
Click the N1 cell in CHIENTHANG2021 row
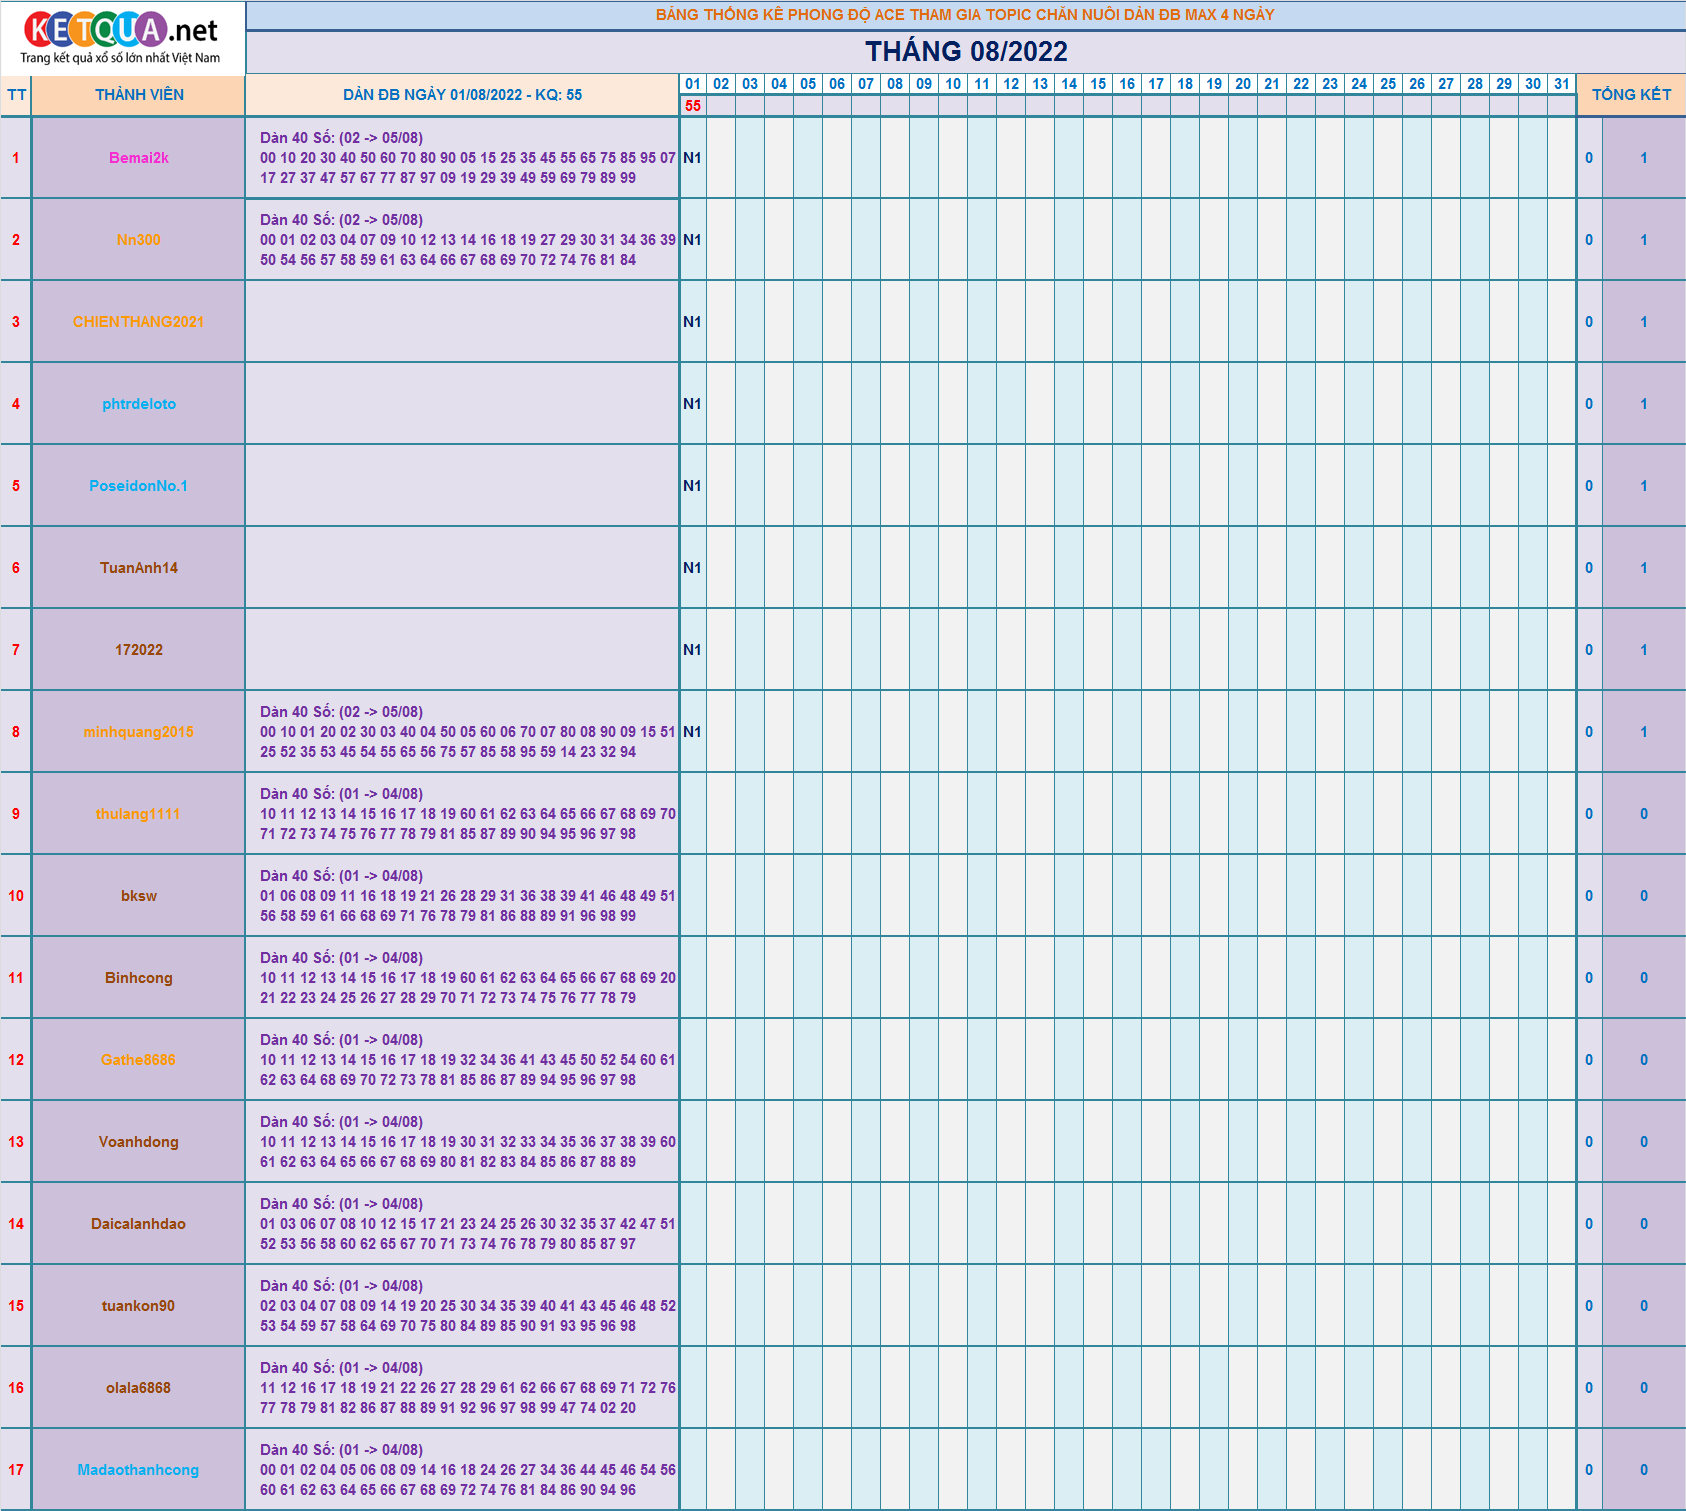[693, 322]
